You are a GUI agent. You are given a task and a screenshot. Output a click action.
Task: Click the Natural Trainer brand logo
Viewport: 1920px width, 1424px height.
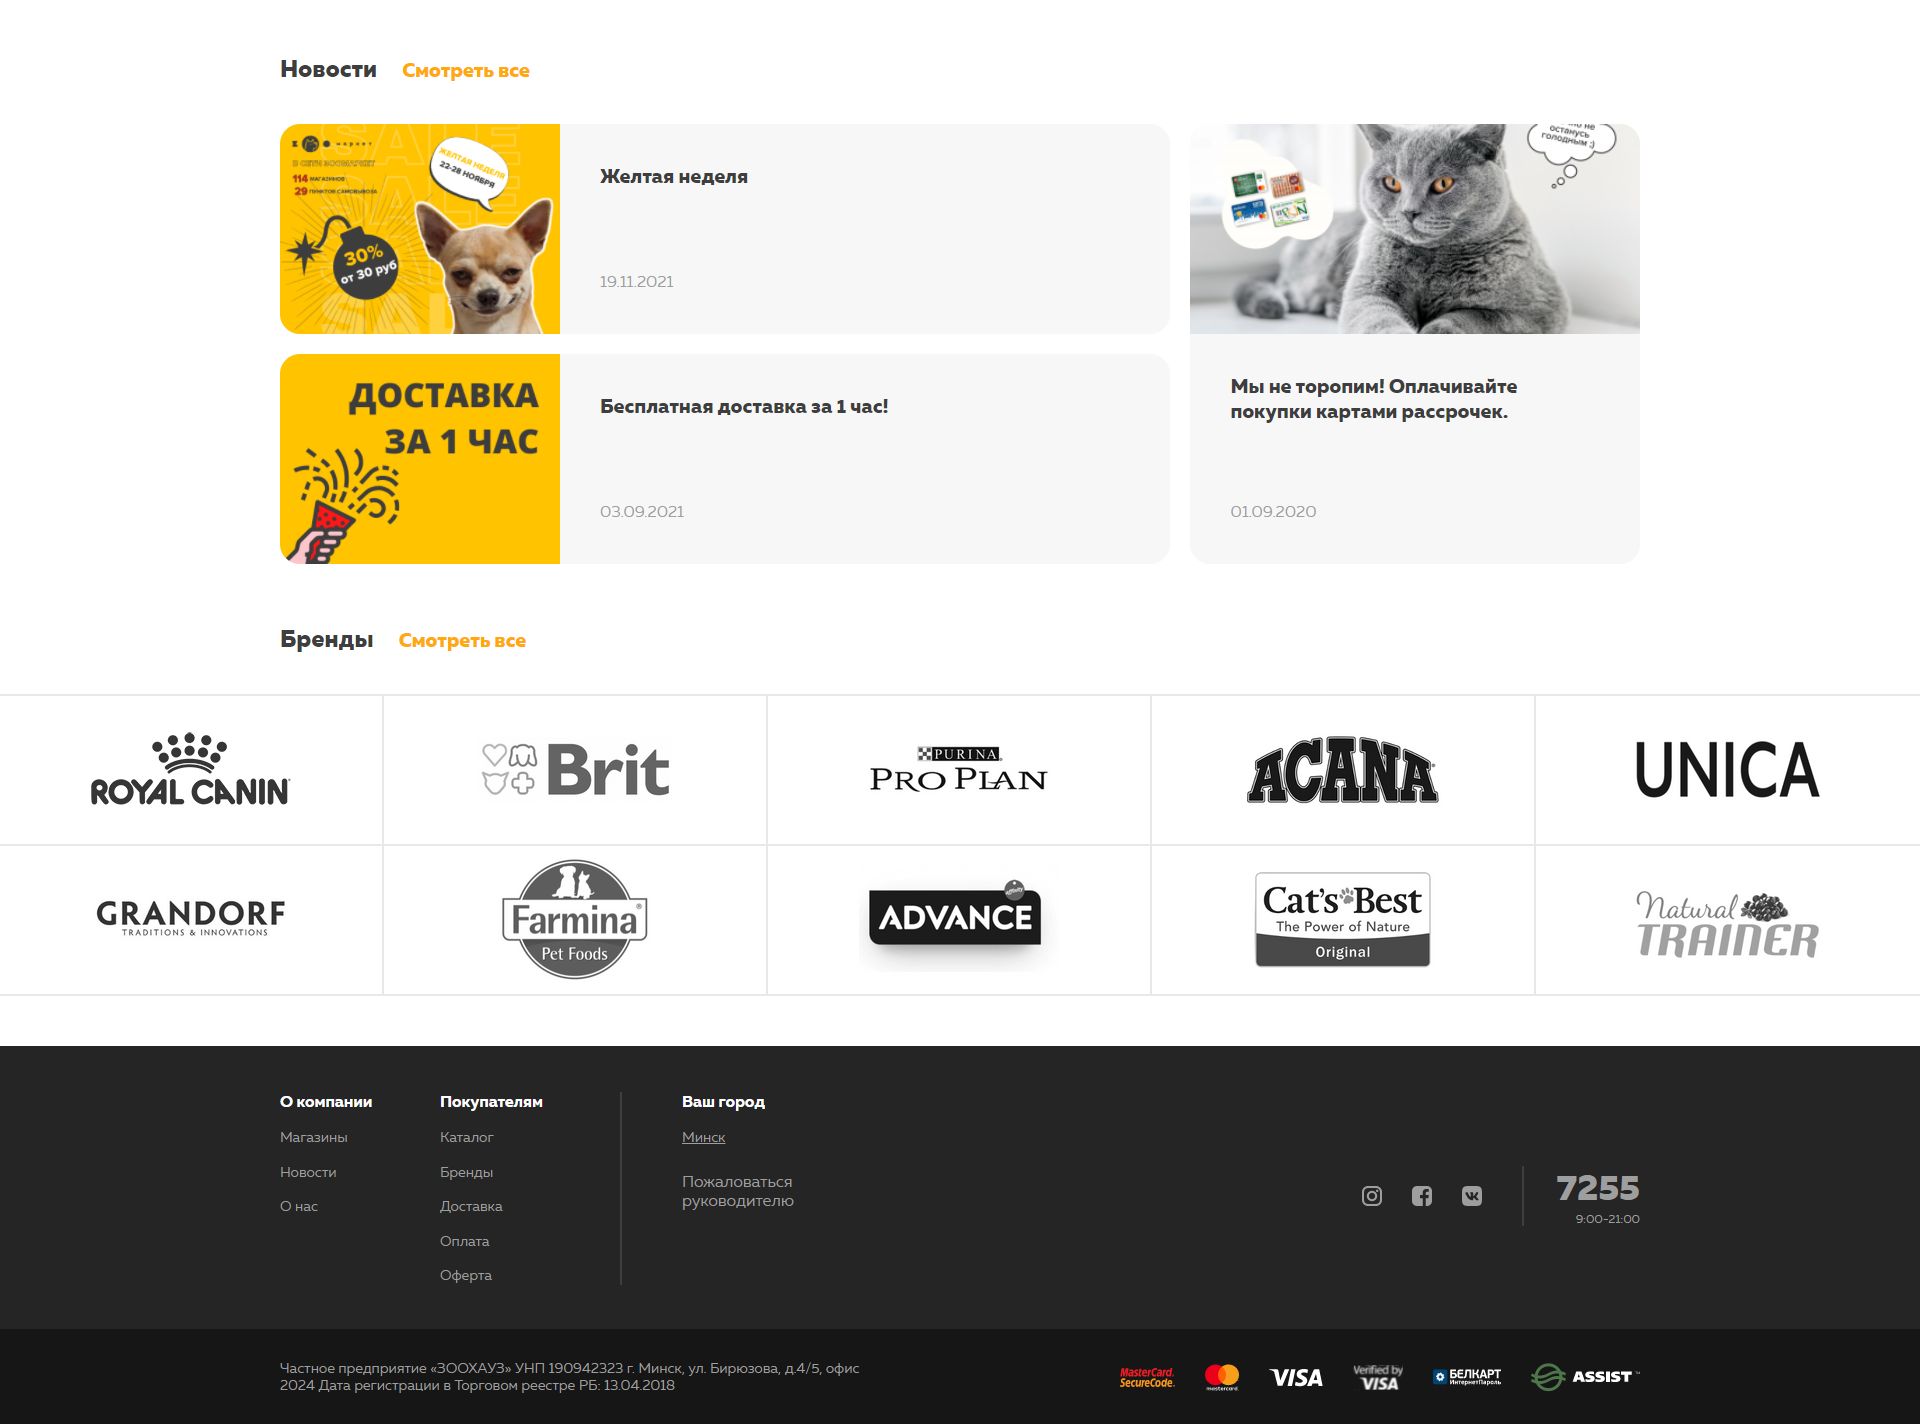pyautogui.click(x=1727, y=925)
